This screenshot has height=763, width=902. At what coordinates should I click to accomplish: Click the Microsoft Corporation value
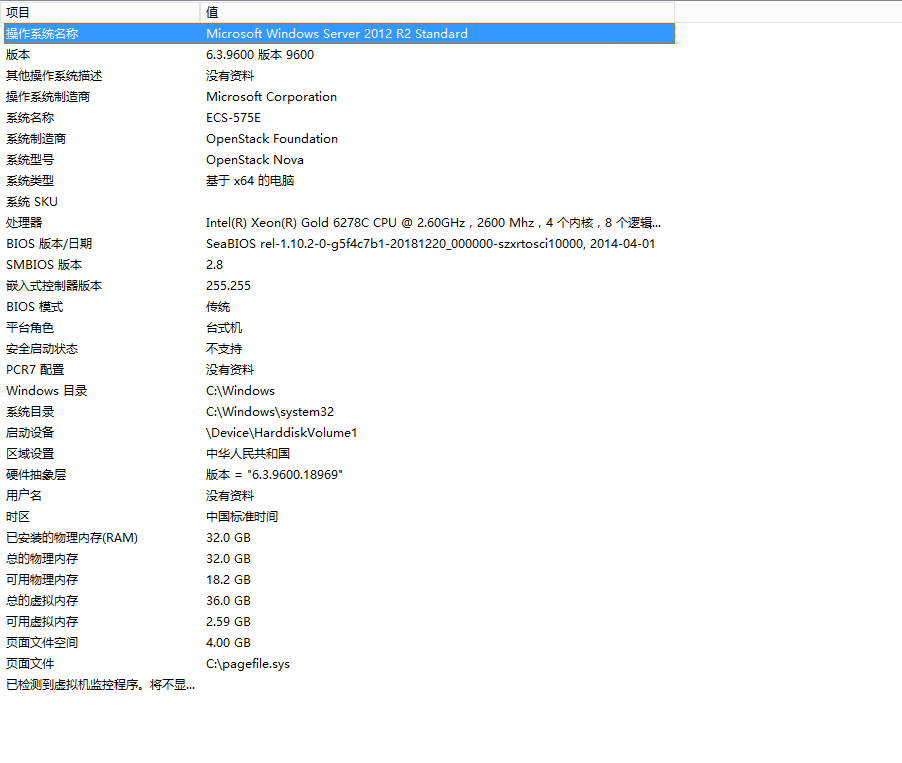click(x=272, y=97)
